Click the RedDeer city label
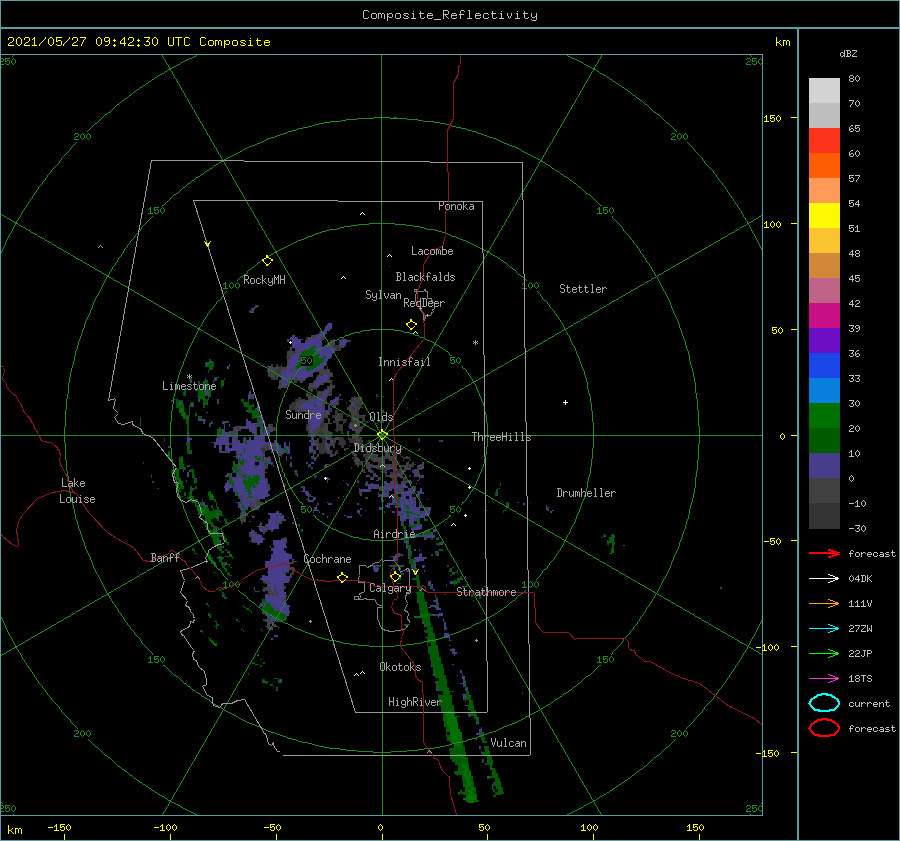900x841 pixels. [424, 303]
